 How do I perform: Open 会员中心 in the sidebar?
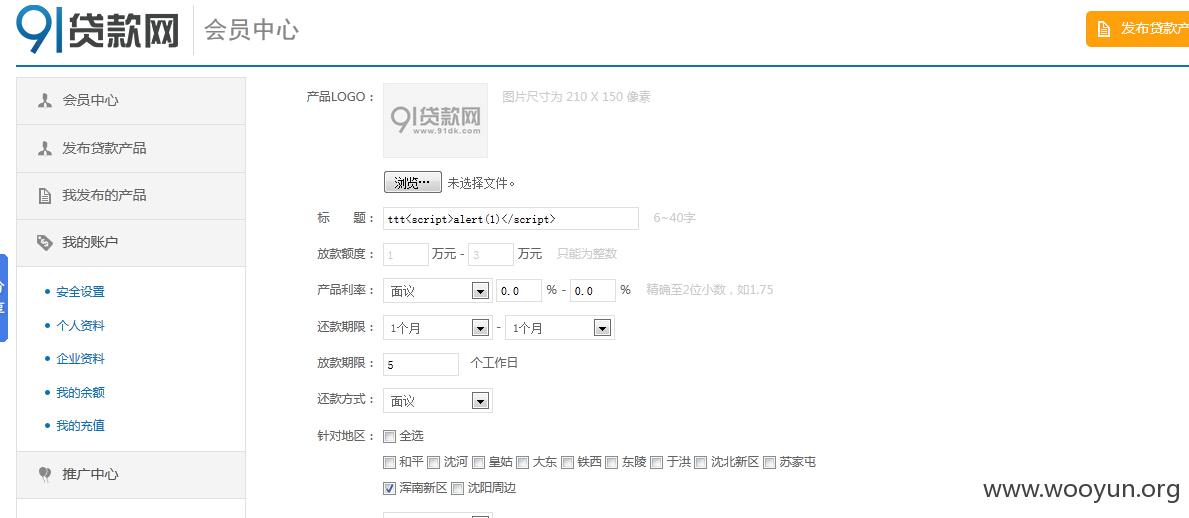(131, 100)
